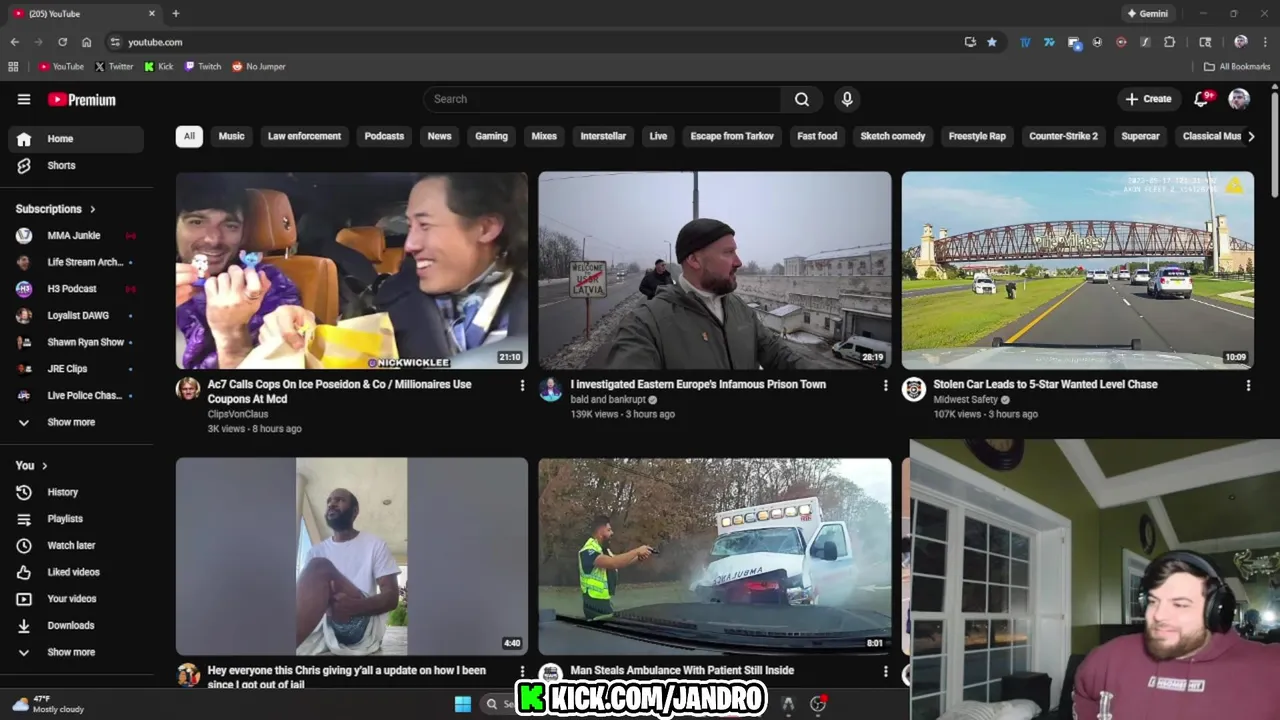
Task: Open the You section chevron
Action: coord(44,466)
